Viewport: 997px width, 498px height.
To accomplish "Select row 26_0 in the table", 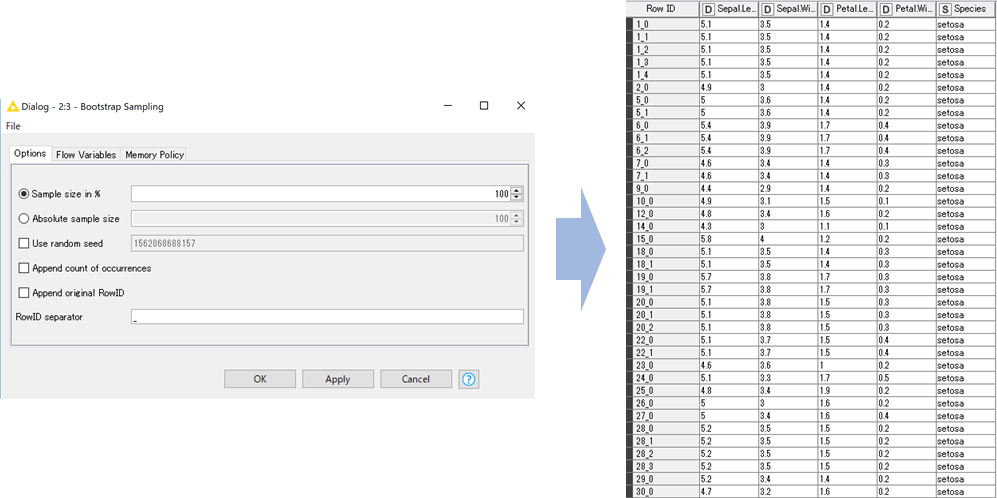I will pyautogui.click(x=811, y=403).
